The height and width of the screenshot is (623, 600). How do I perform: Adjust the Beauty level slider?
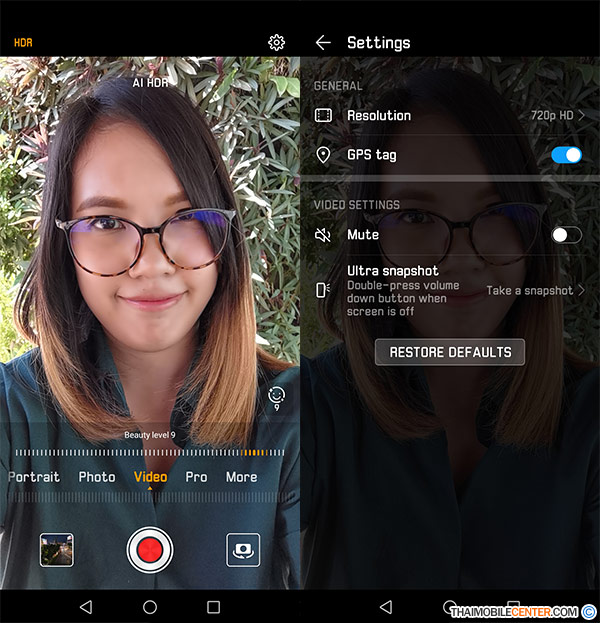[x=150, y=453]
